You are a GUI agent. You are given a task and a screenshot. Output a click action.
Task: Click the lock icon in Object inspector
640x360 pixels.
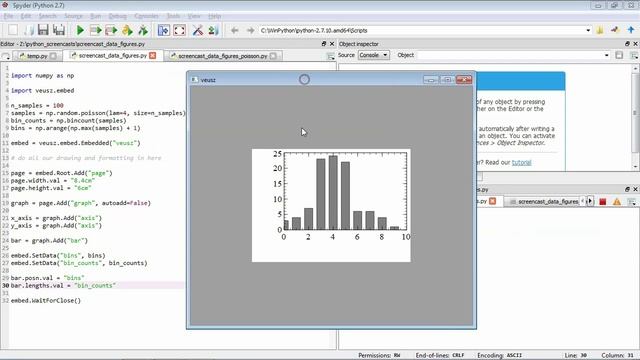619,55
